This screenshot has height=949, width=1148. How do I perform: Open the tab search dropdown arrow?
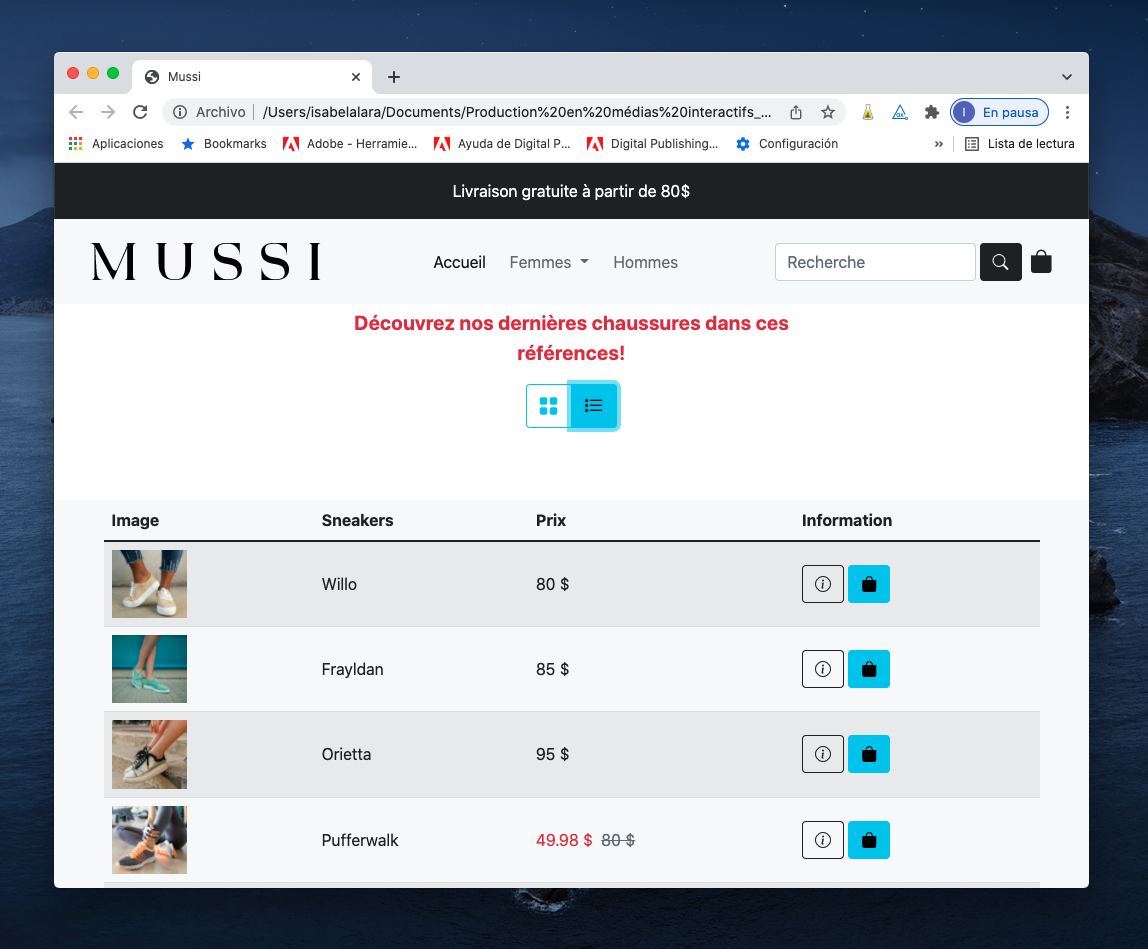(x=1066, y=77)
